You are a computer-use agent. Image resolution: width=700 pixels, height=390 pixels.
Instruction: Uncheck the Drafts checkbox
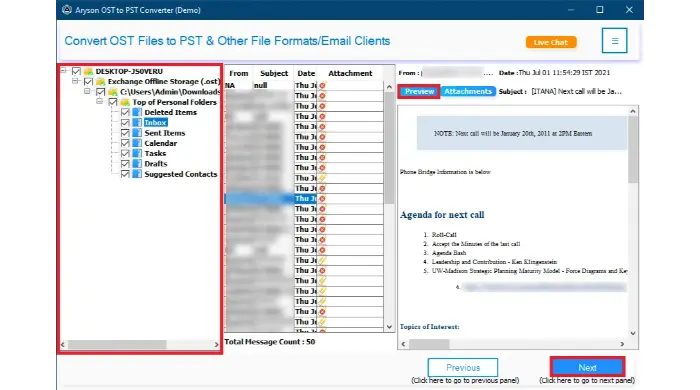pos(125,164)
